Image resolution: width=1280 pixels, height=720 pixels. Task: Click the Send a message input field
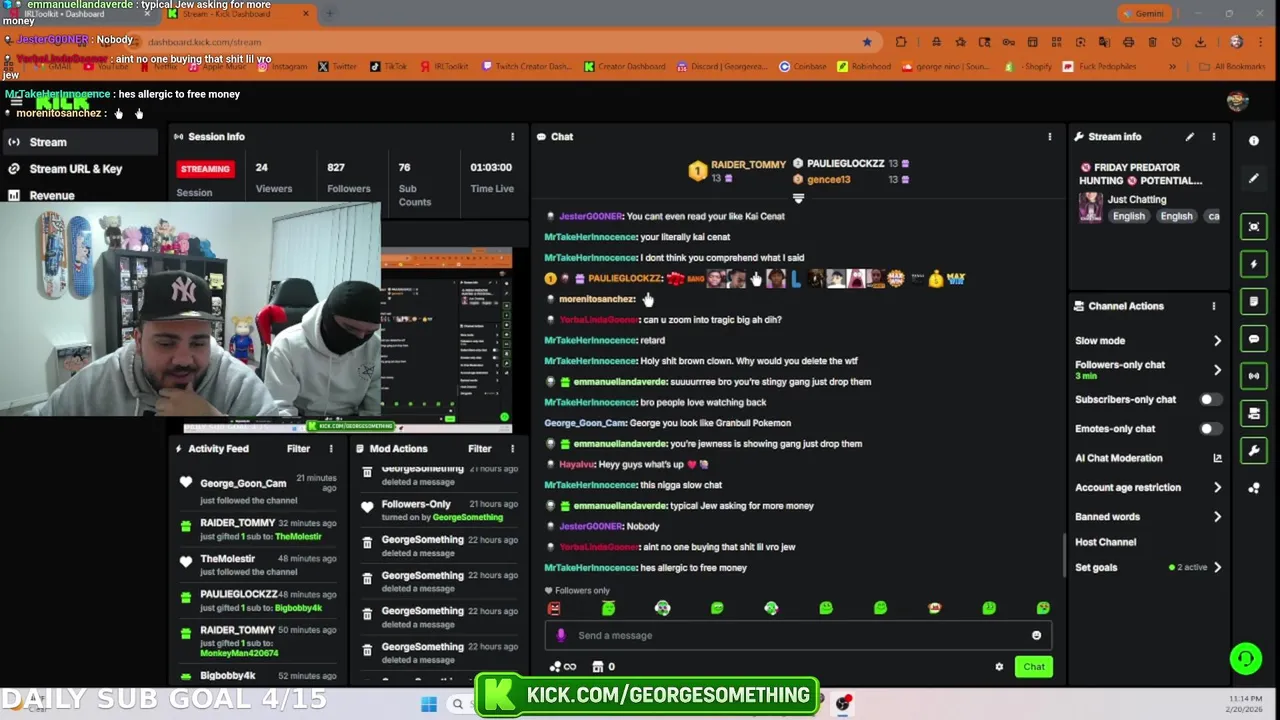[798, 635]
